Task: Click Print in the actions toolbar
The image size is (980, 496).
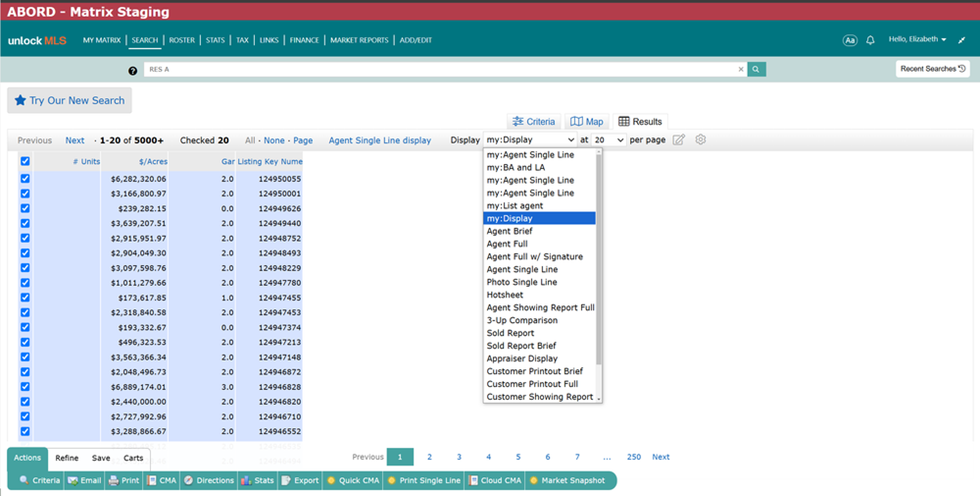Action: coord(124,480)
